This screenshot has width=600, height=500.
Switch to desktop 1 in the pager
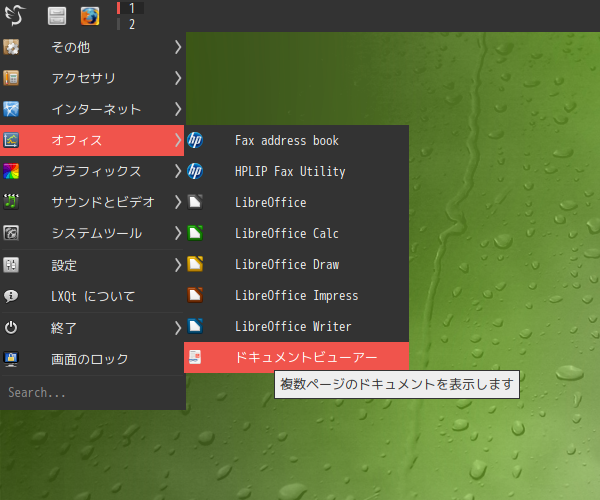[x=130, y=8]
